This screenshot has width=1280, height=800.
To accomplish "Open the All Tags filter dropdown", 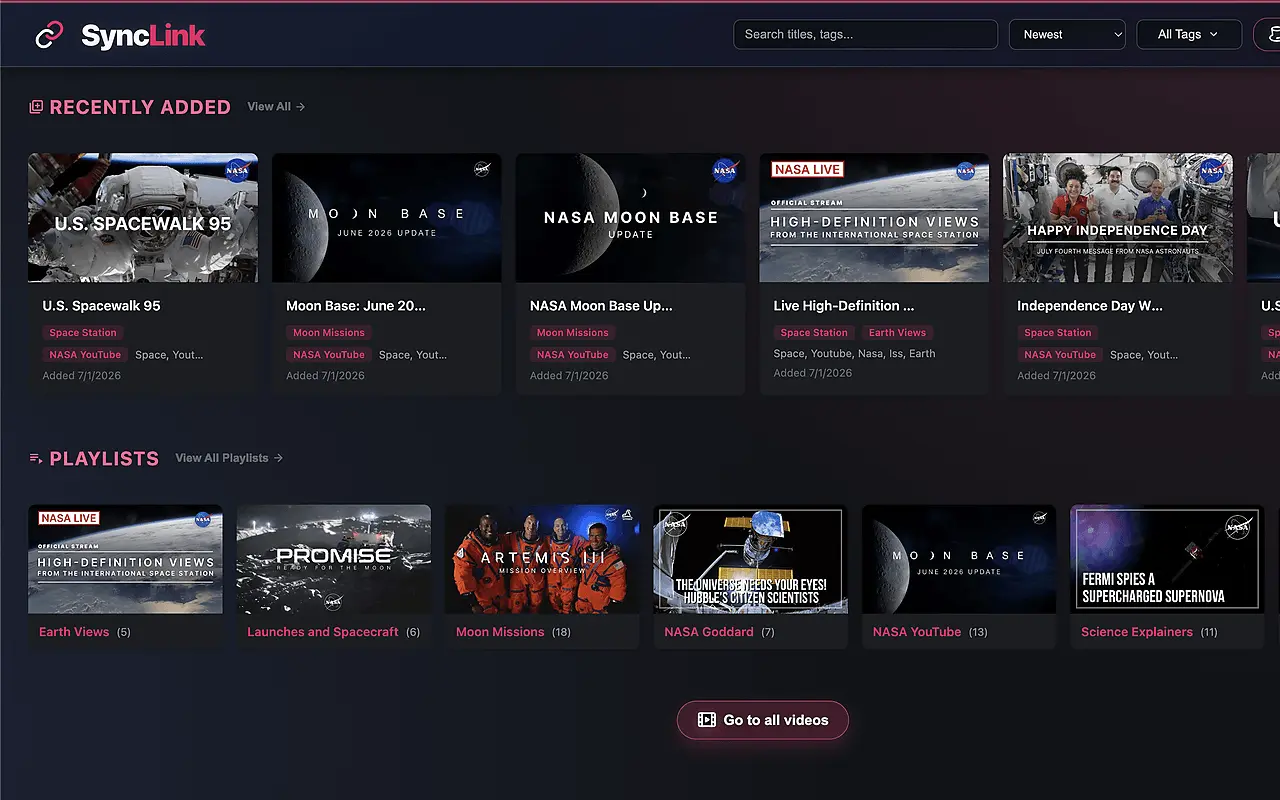I will (x=1189, y=34).
